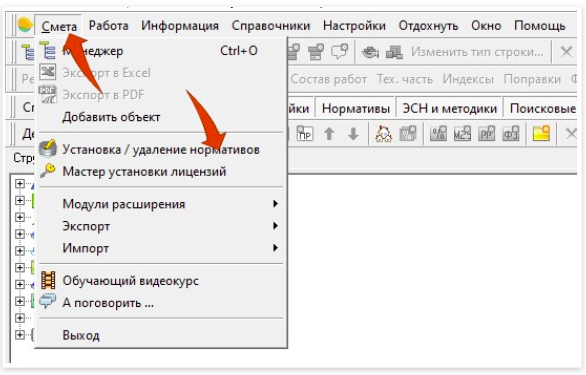The width and height of the screenshot is (586, 375).
Task: Open the Смета menu in menu bar
Action: coord(59,26)
